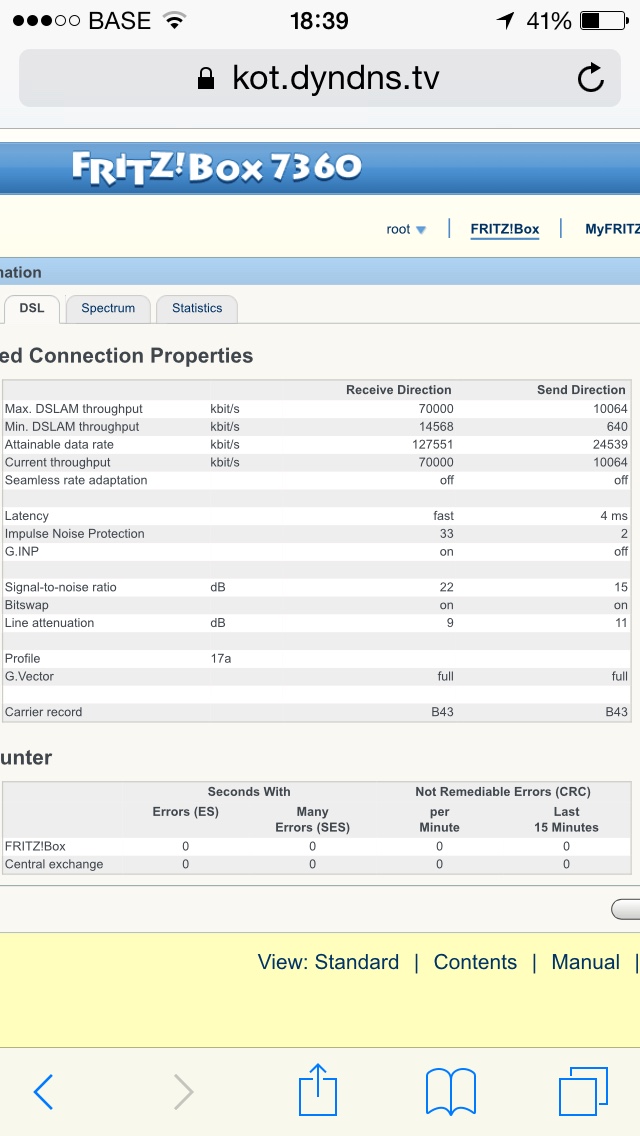Select the DSL tab
The width and height of the screenshot is (640, 1136).
[x=31, y=308]
